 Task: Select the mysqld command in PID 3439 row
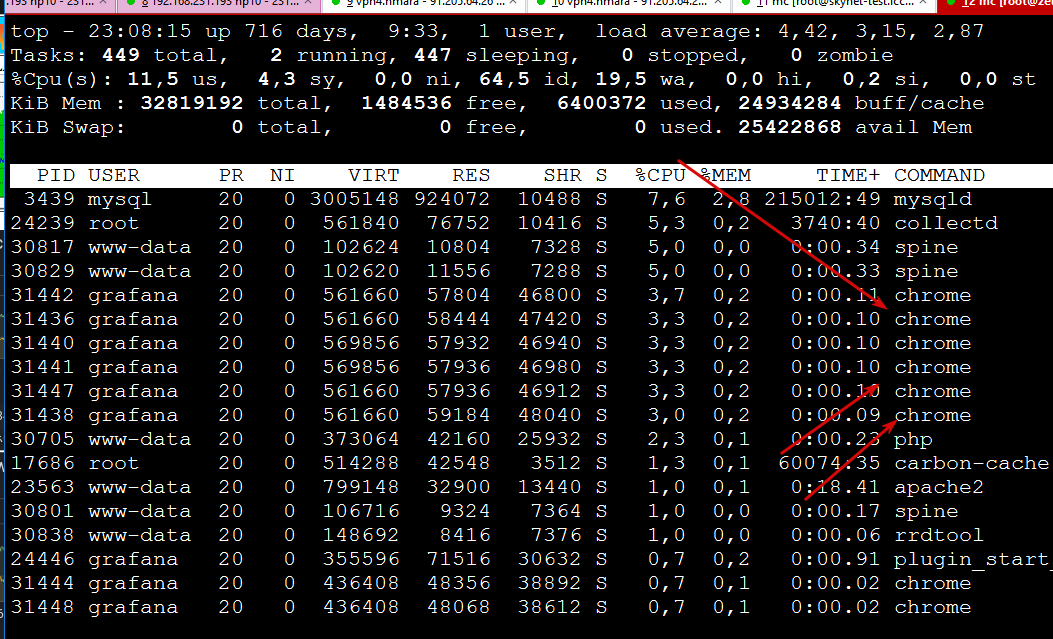(933, 200)
